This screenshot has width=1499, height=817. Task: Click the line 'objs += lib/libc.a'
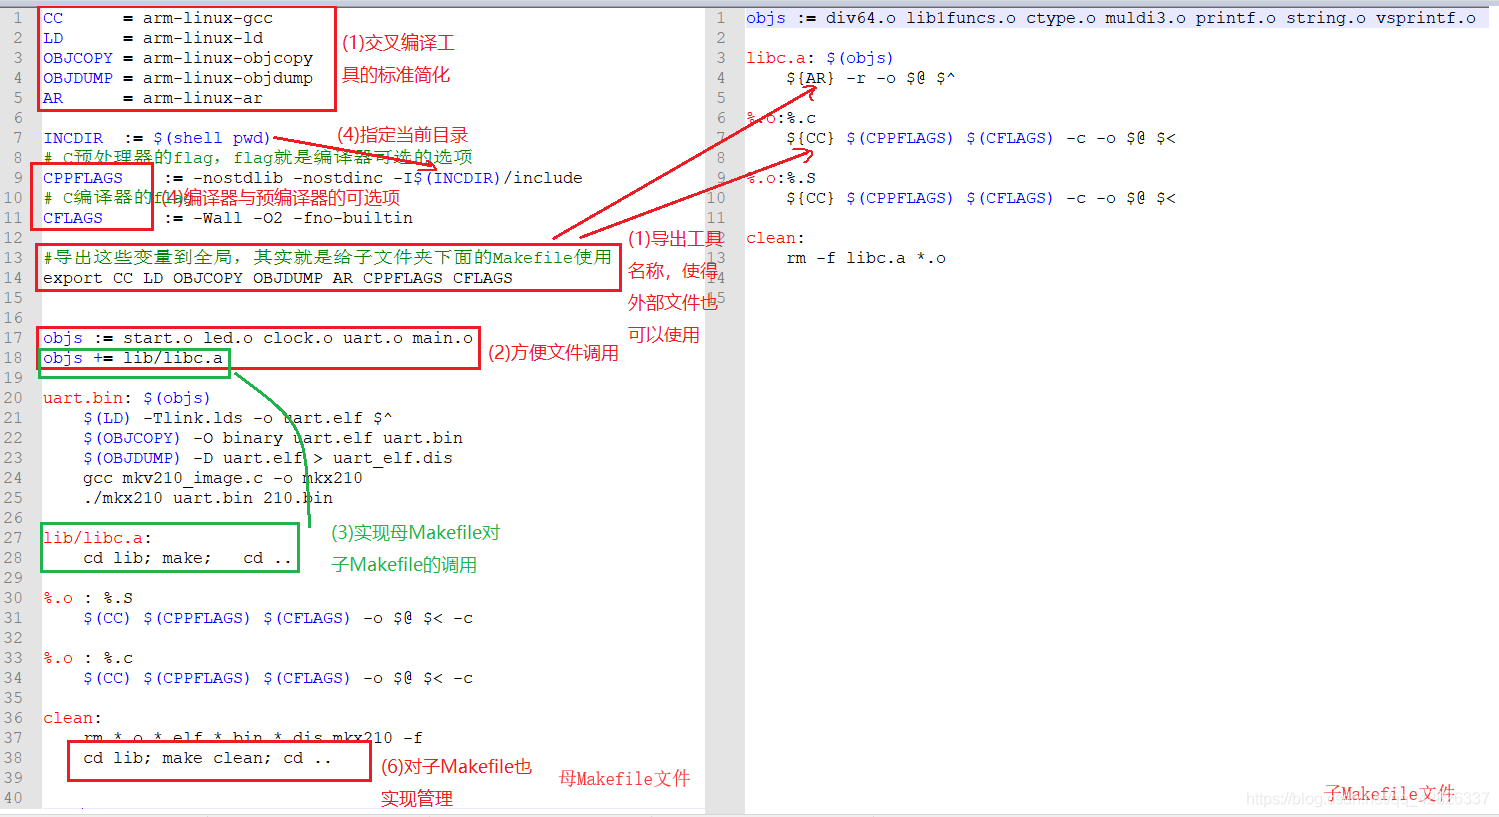[x=133, y=358]
